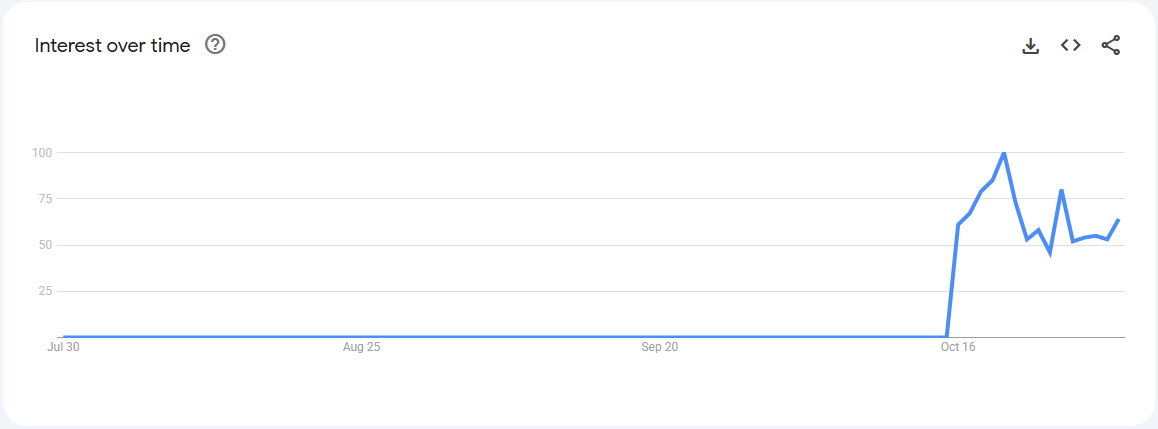The width and height of the screenshot is (1158, 429).
Task: Click the last data point on the line
Action: [x=1118, y=220]
